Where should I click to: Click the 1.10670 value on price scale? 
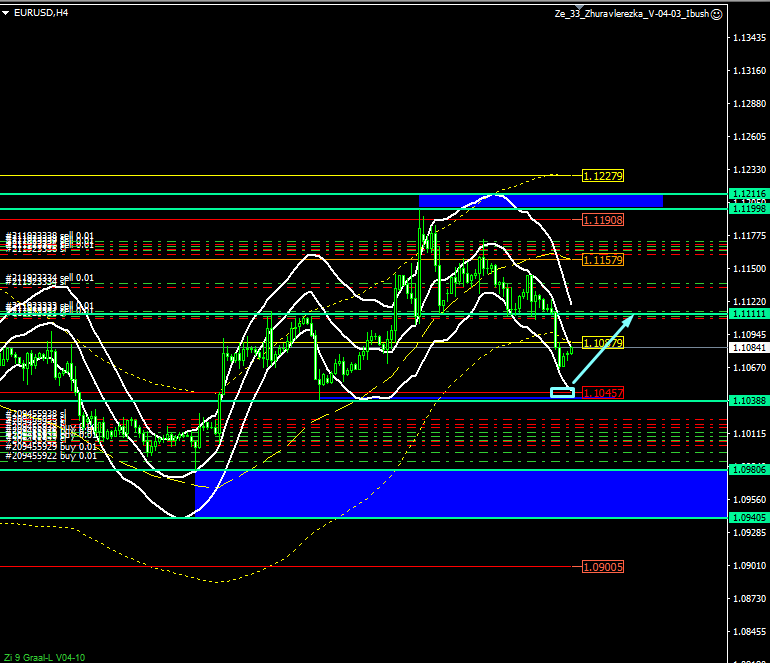tap(749, 367)
